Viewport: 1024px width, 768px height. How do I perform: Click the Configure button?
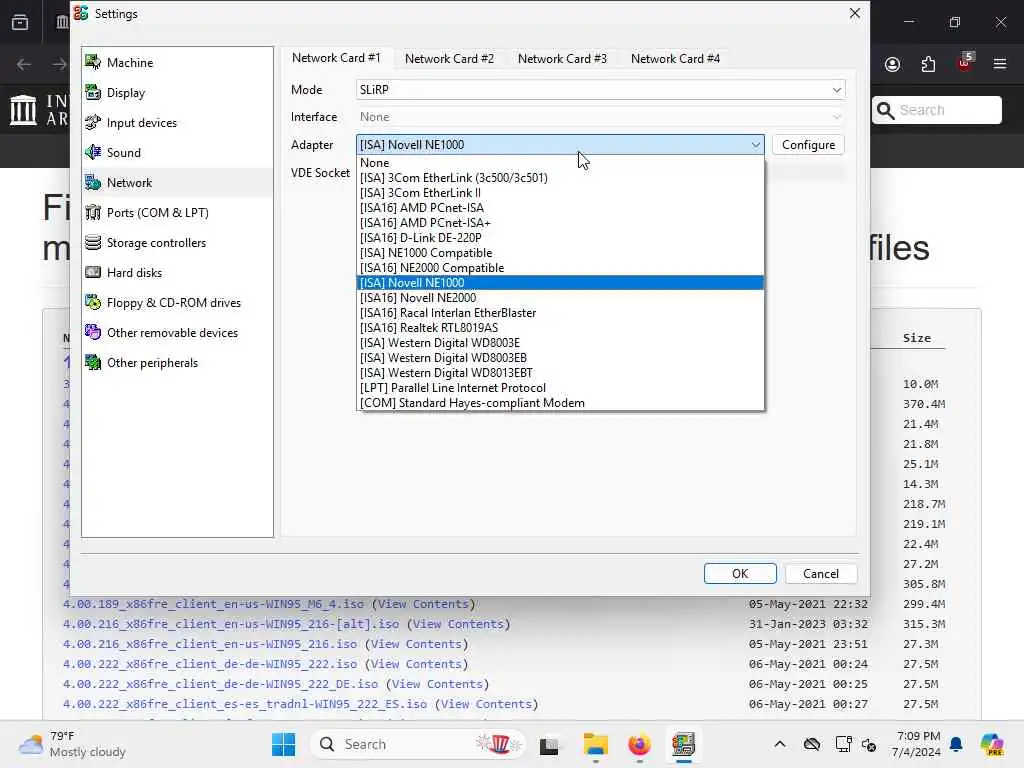pyautogui.click(x=808, y=144)
